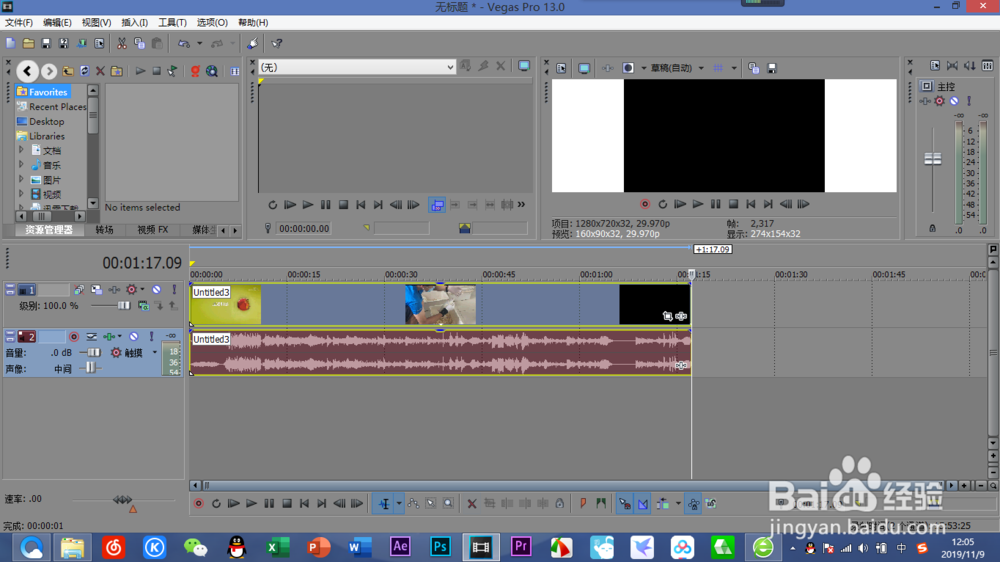This screenshot has height=562, width=1000.
Task: Open the undo history dropdown arrow
Action: click(x=200, y=43)
